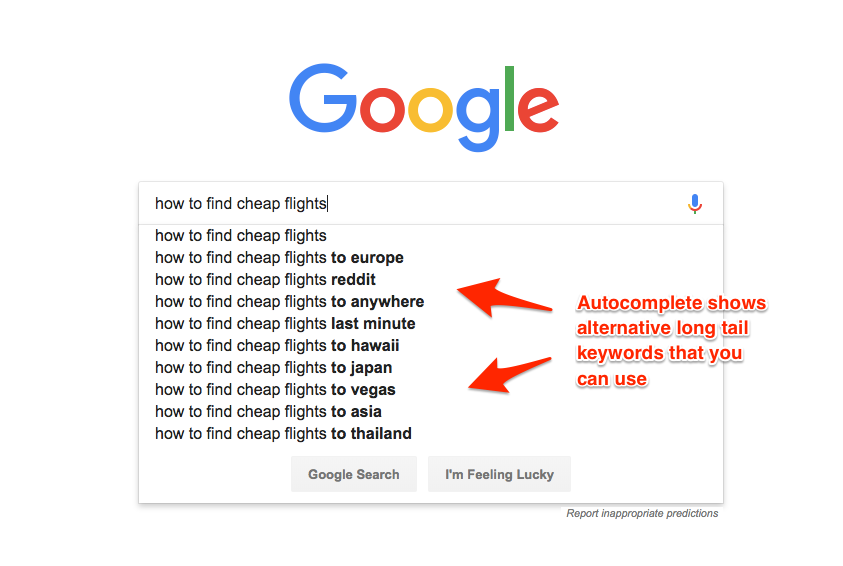
Task: Select the "to asia" suggestion
Action: click(x=268, y=412)
